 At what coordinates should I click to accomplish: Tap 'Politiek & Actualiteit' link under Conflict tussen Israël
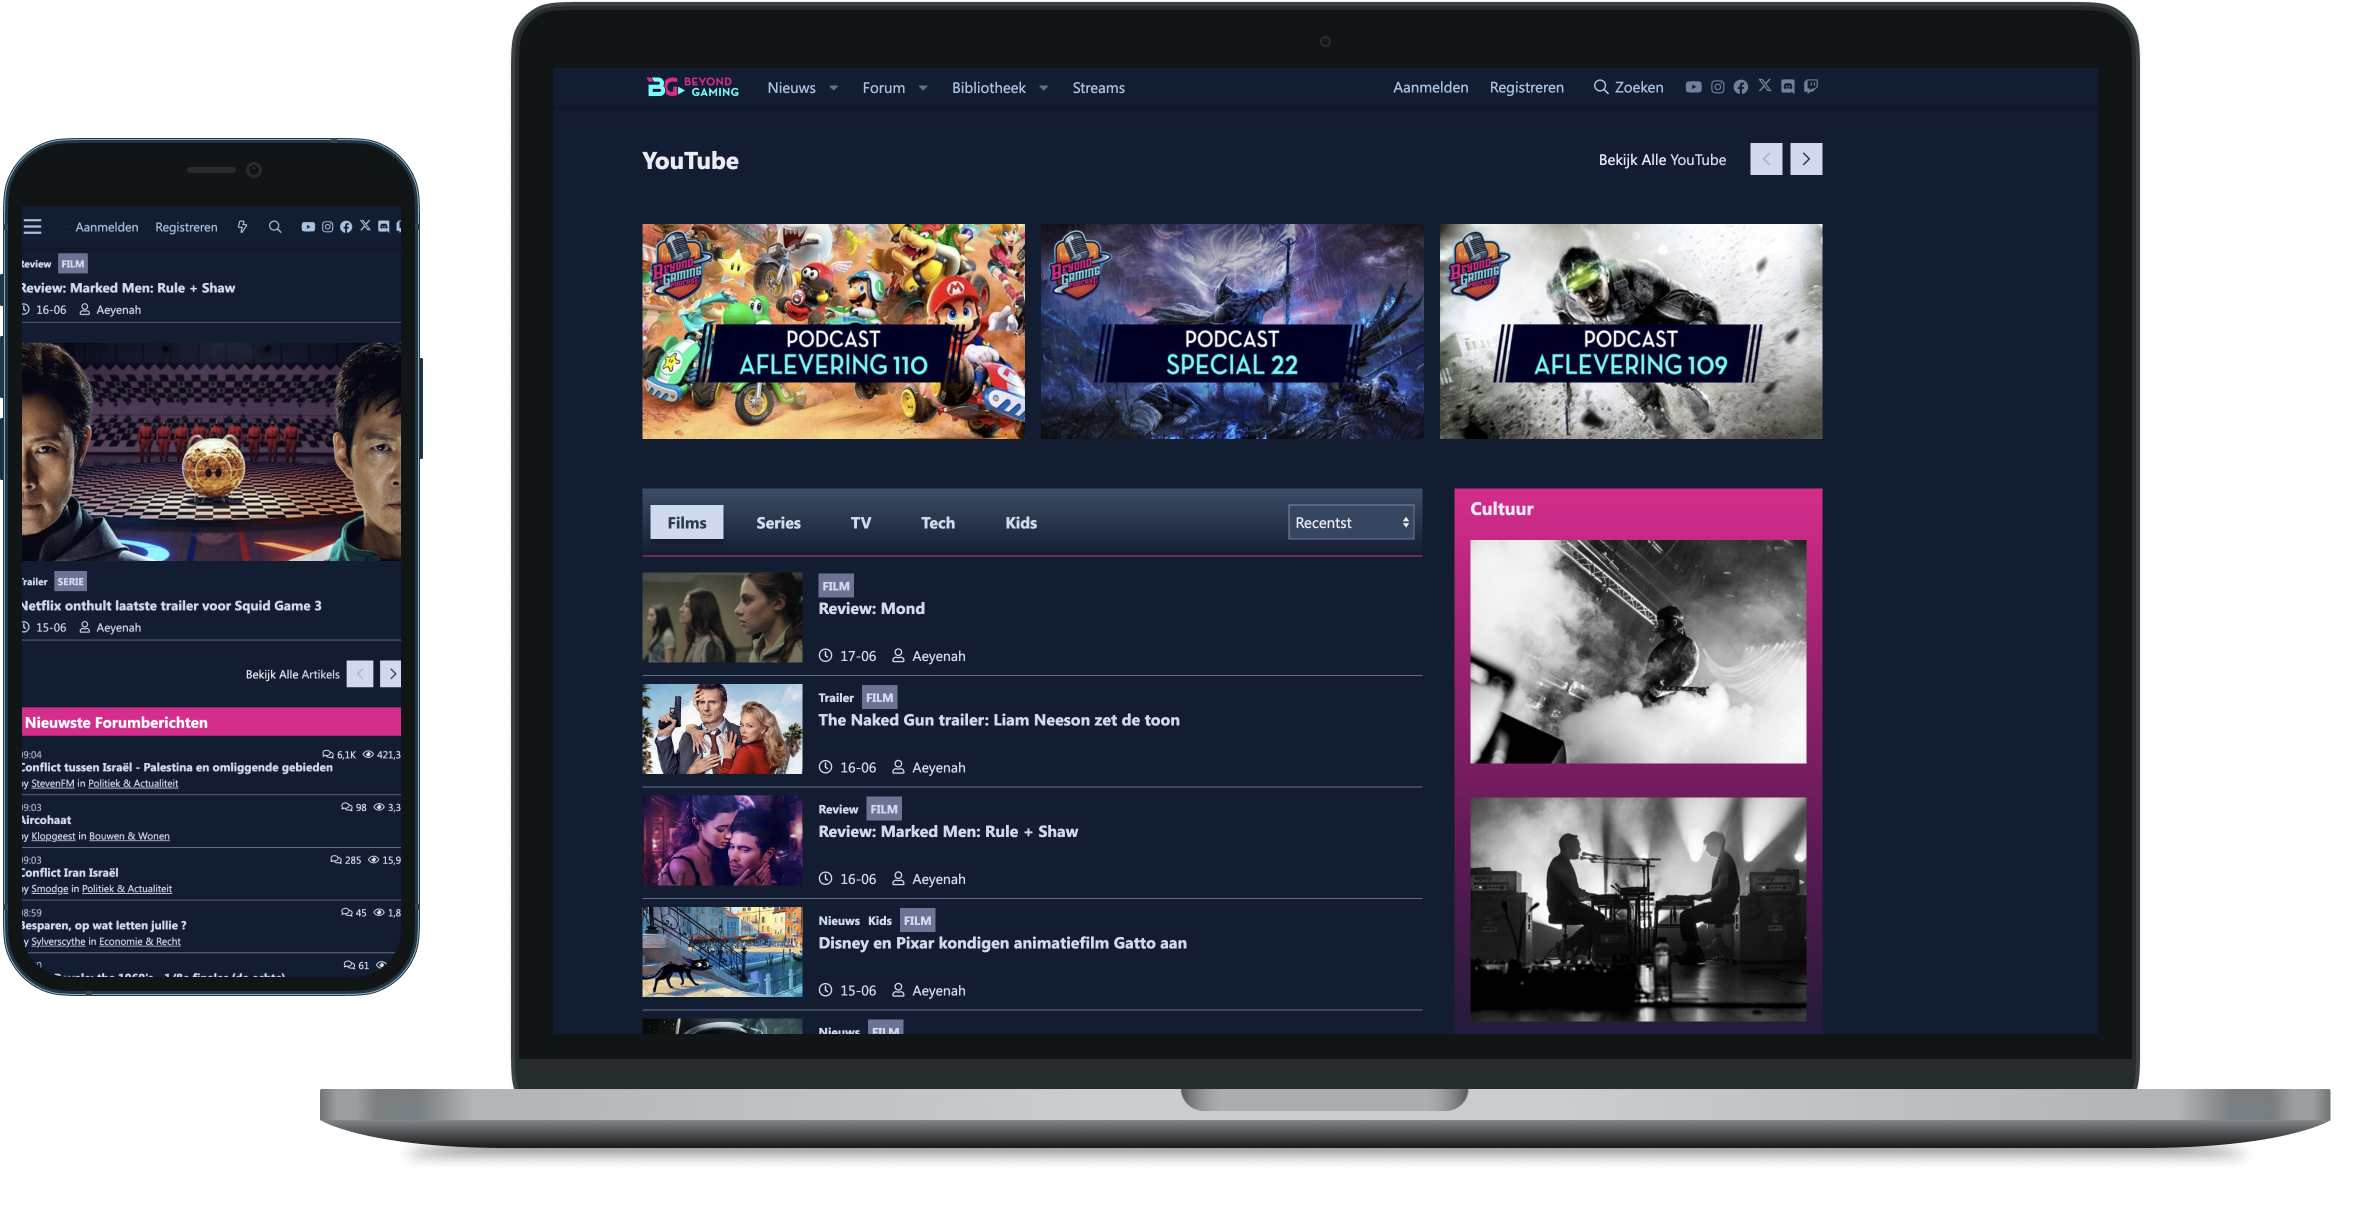coord(133,783)
